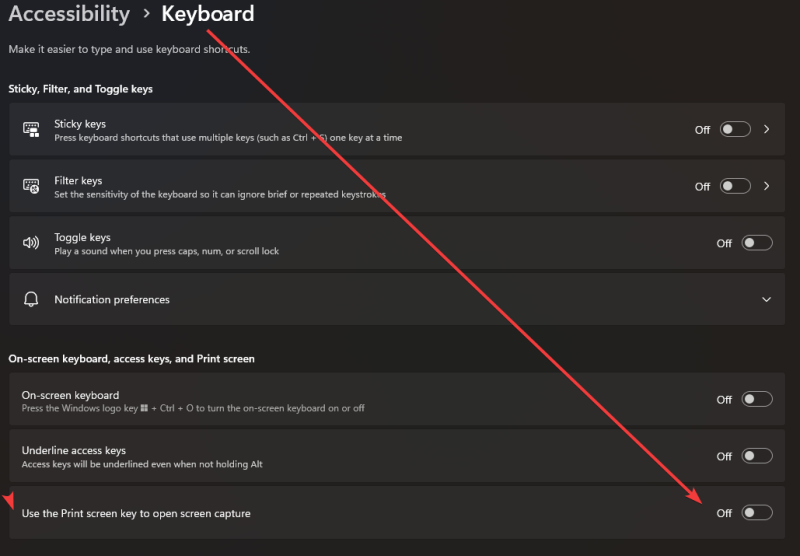Click the Sticky keys keyboard icon
This screenshot has height=556, width=800.
click(x=31, y=130)
